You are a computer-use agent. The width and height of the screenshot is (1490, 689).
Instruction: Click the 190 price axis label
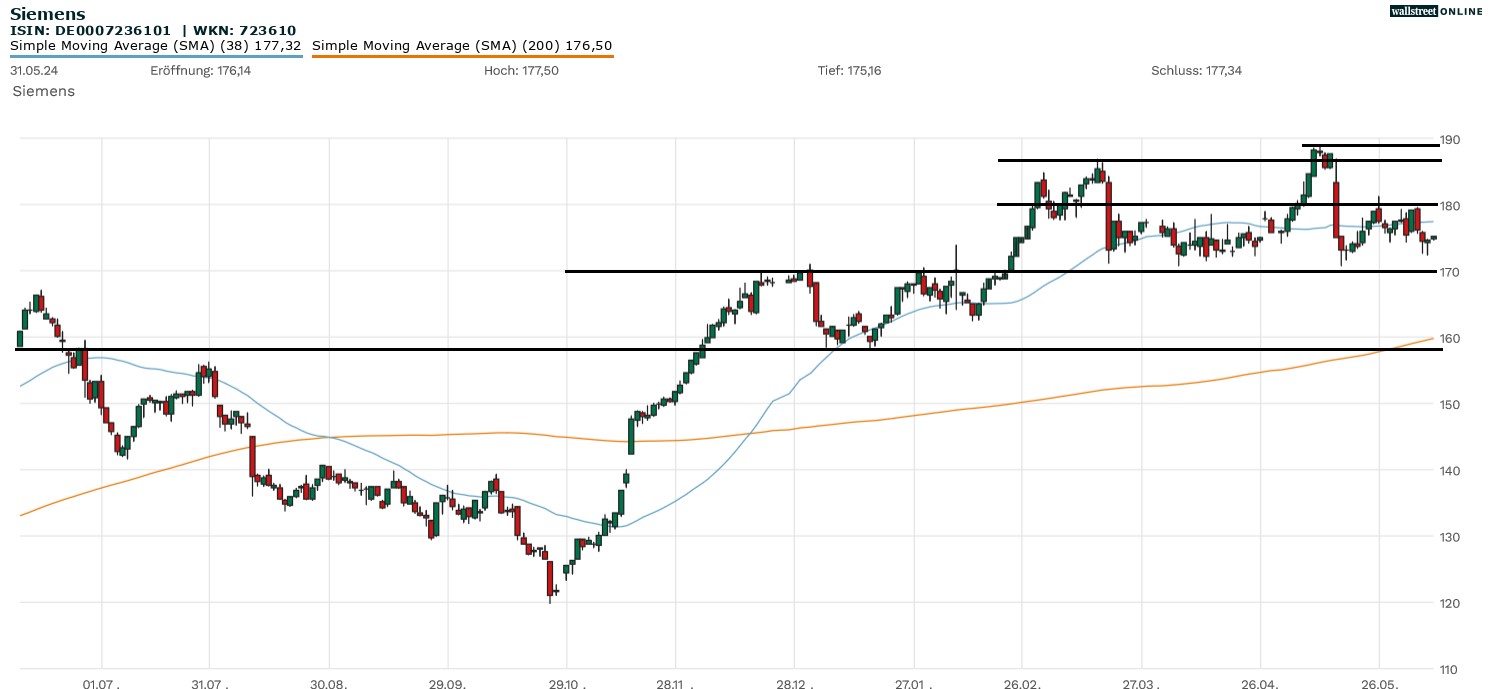(1450, 139)
